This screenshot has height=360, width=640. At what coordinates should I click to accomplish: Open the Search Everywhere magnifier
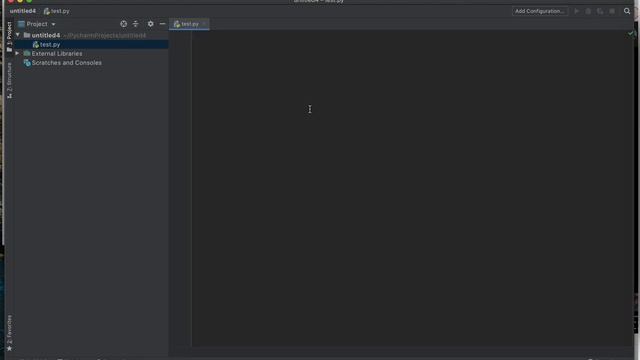(x=627, y=11)
